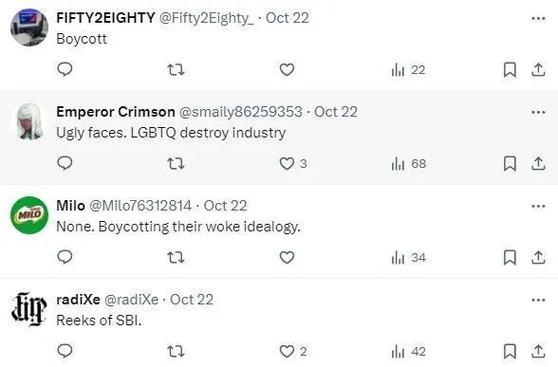Viewport: 558px width, 367px height.
Task: Bookmark radiXe's tweet
Action: click(510, 351)
